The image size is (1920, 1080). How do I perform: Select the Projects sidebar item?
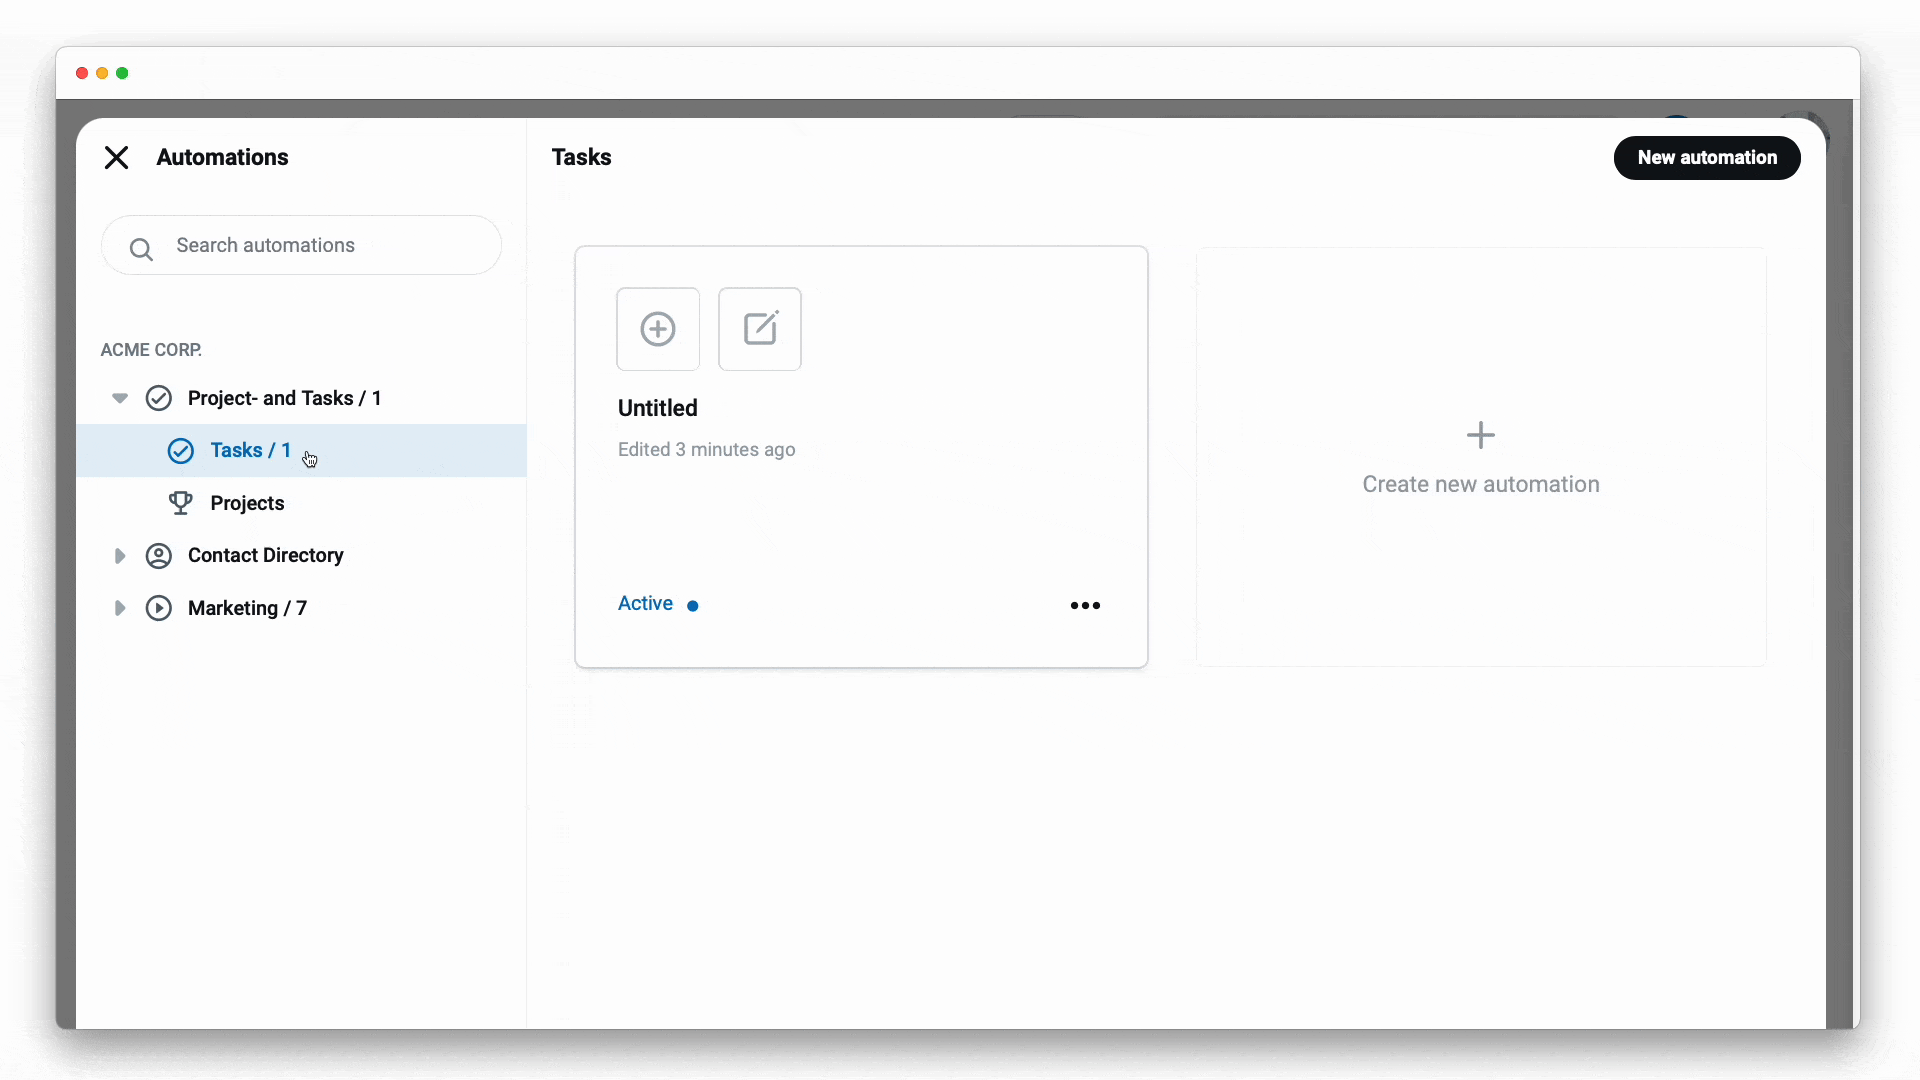tap(247, 502)
